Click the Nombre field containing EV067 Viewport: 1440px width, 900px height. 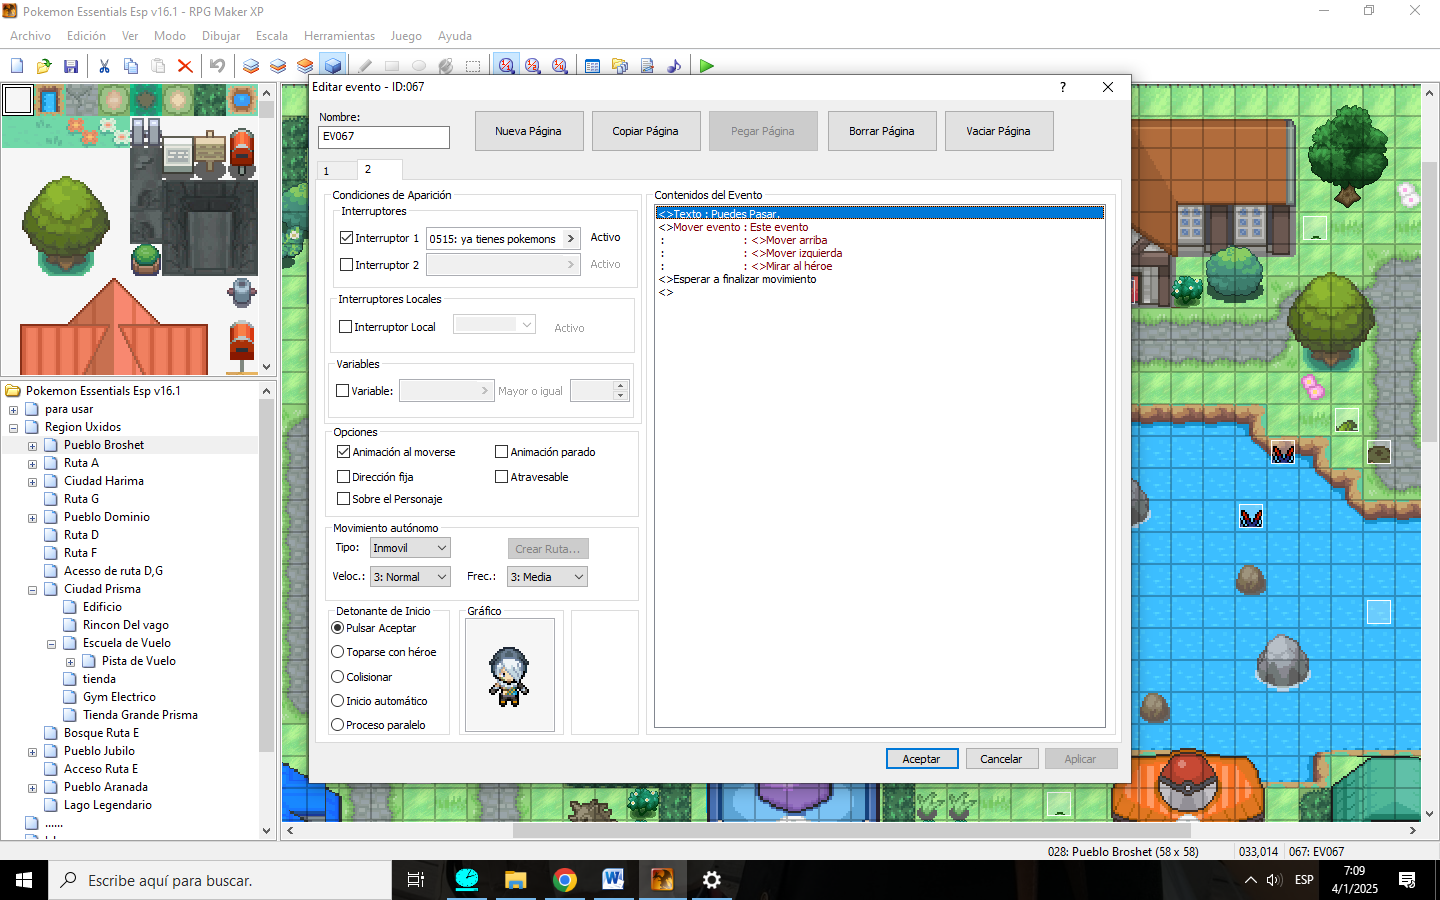coord(384,137)
